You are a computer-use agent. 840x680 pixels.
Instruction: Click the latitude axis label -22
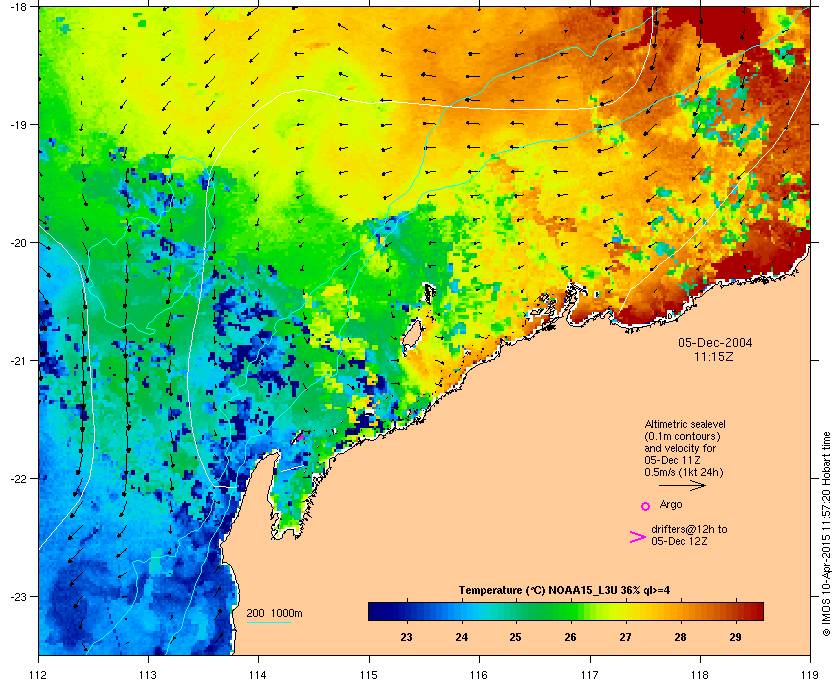pos(18,479)
